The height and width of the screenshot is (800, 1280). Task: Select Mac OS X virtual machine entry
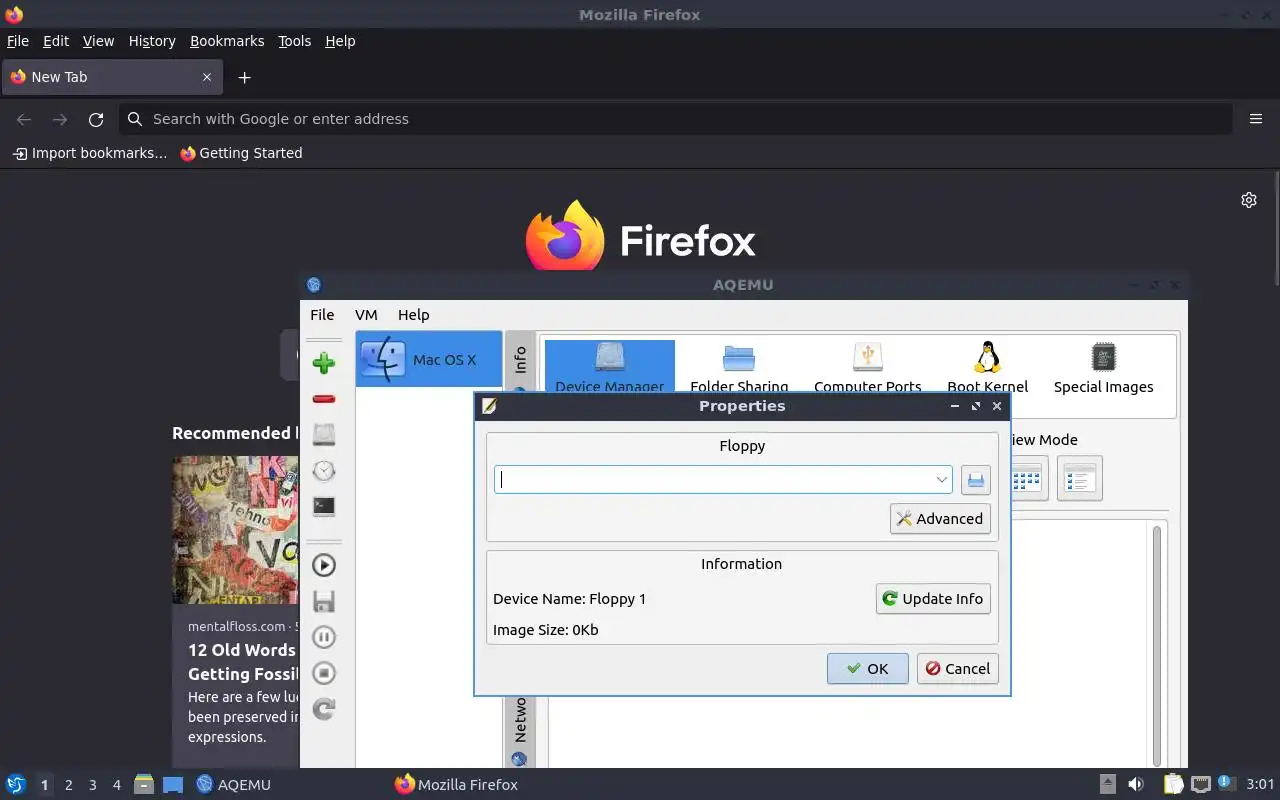[429, 359]
